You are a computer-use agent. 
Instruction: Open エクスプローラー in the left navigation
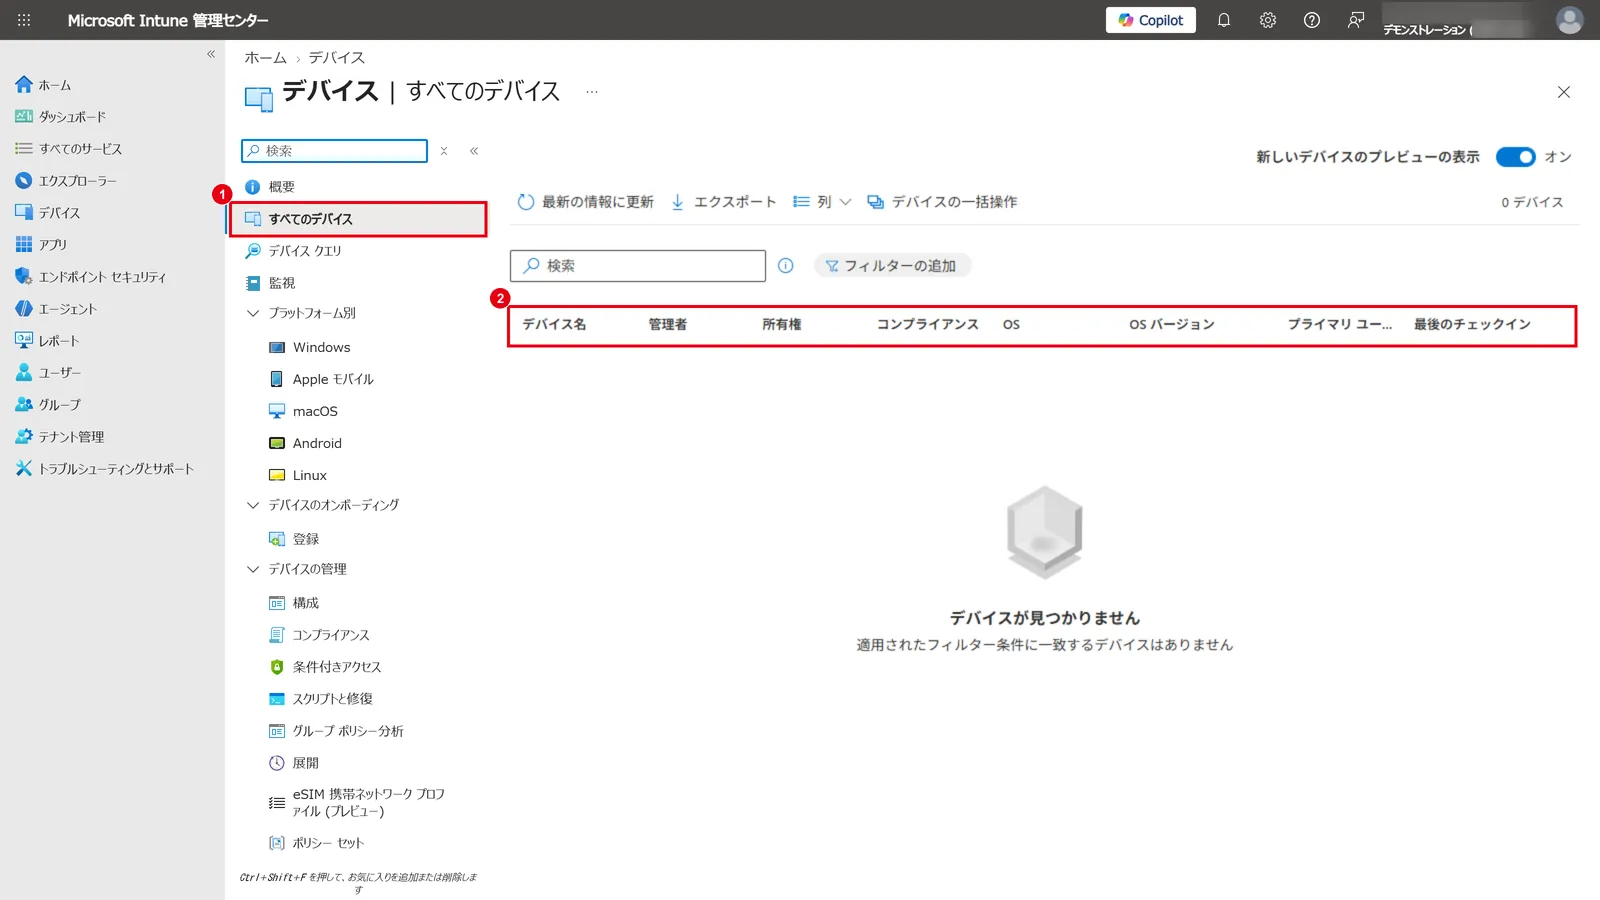[x=66, y=181]
